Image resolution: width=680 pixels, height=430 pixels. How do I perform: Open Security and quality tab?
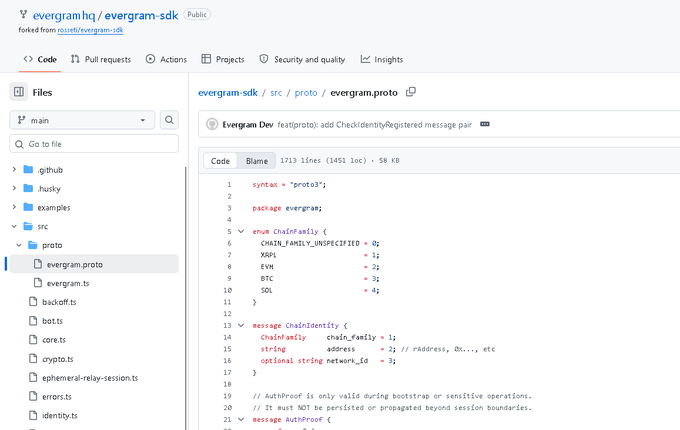point(302,59)
